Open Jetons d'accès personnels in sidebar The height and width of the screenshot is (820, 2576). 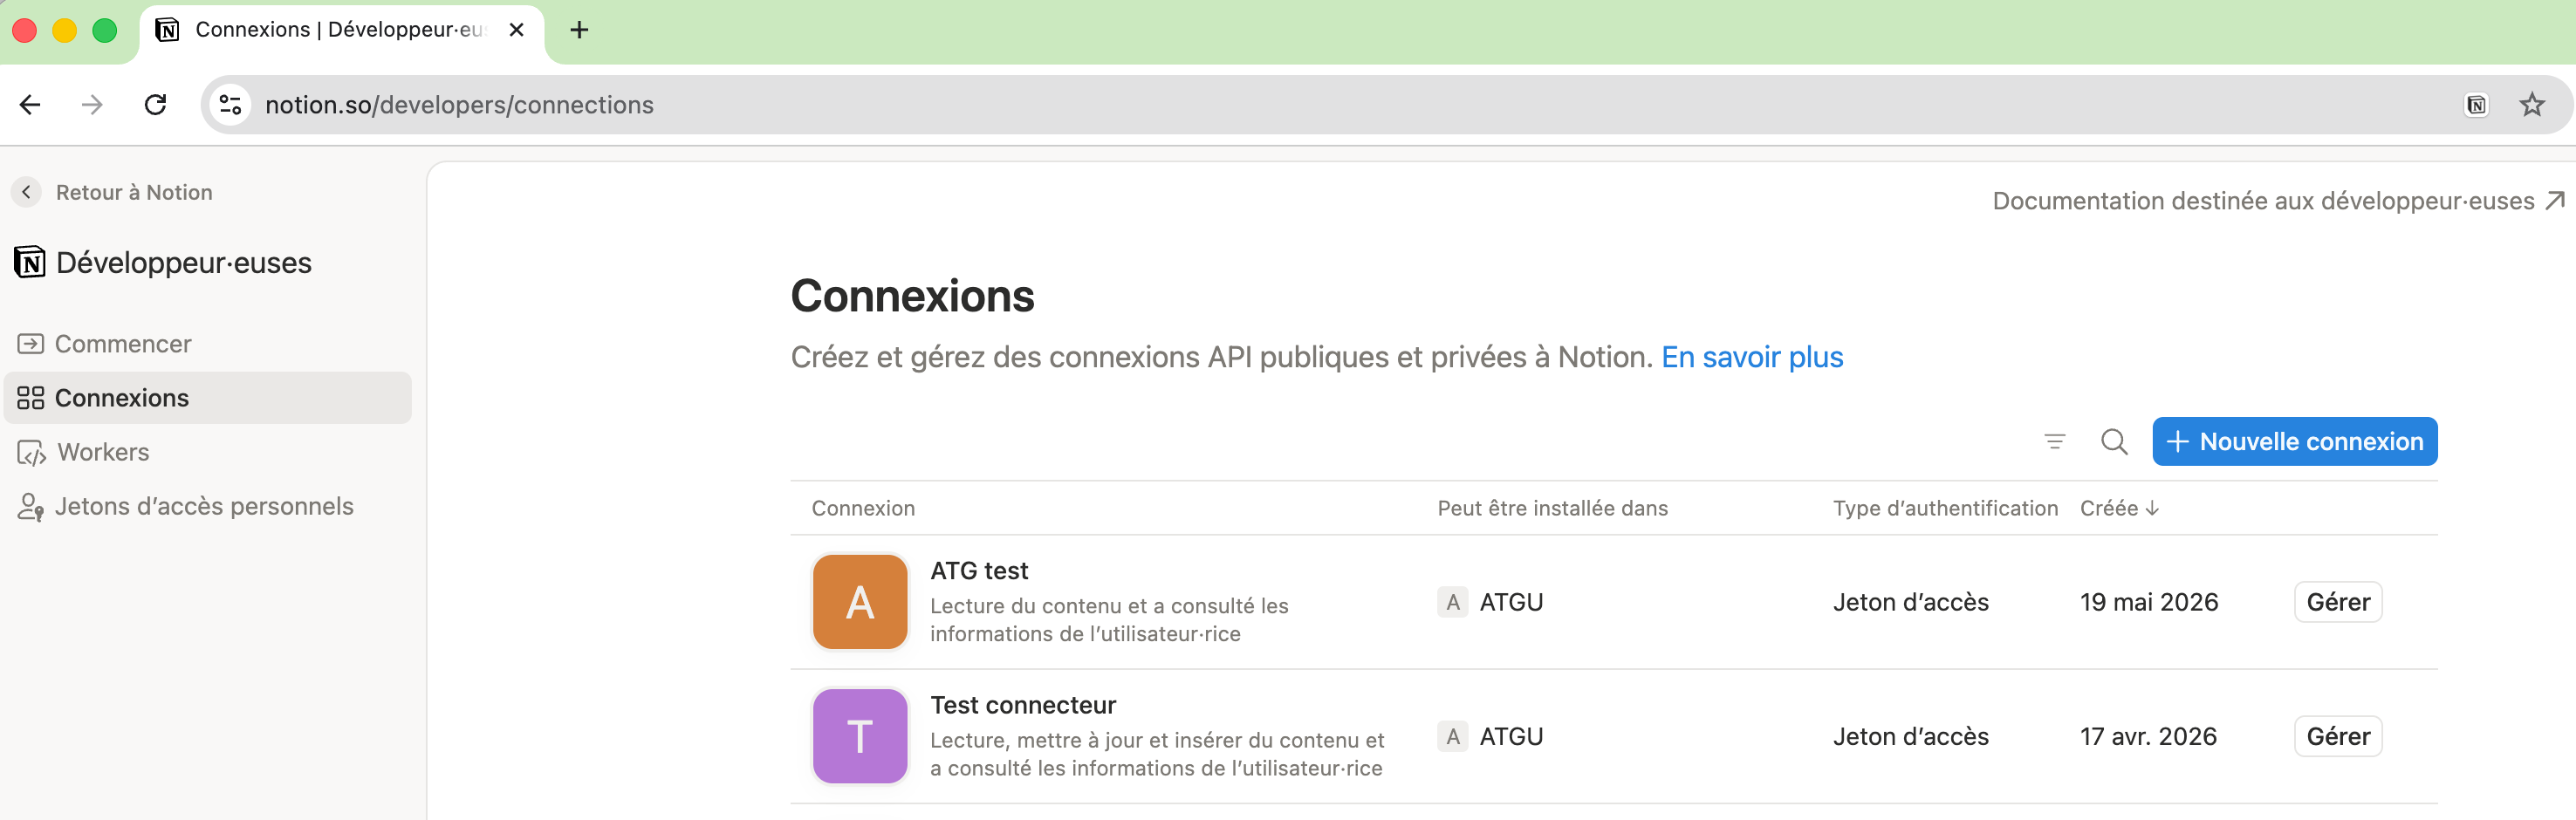pos(208,506)
